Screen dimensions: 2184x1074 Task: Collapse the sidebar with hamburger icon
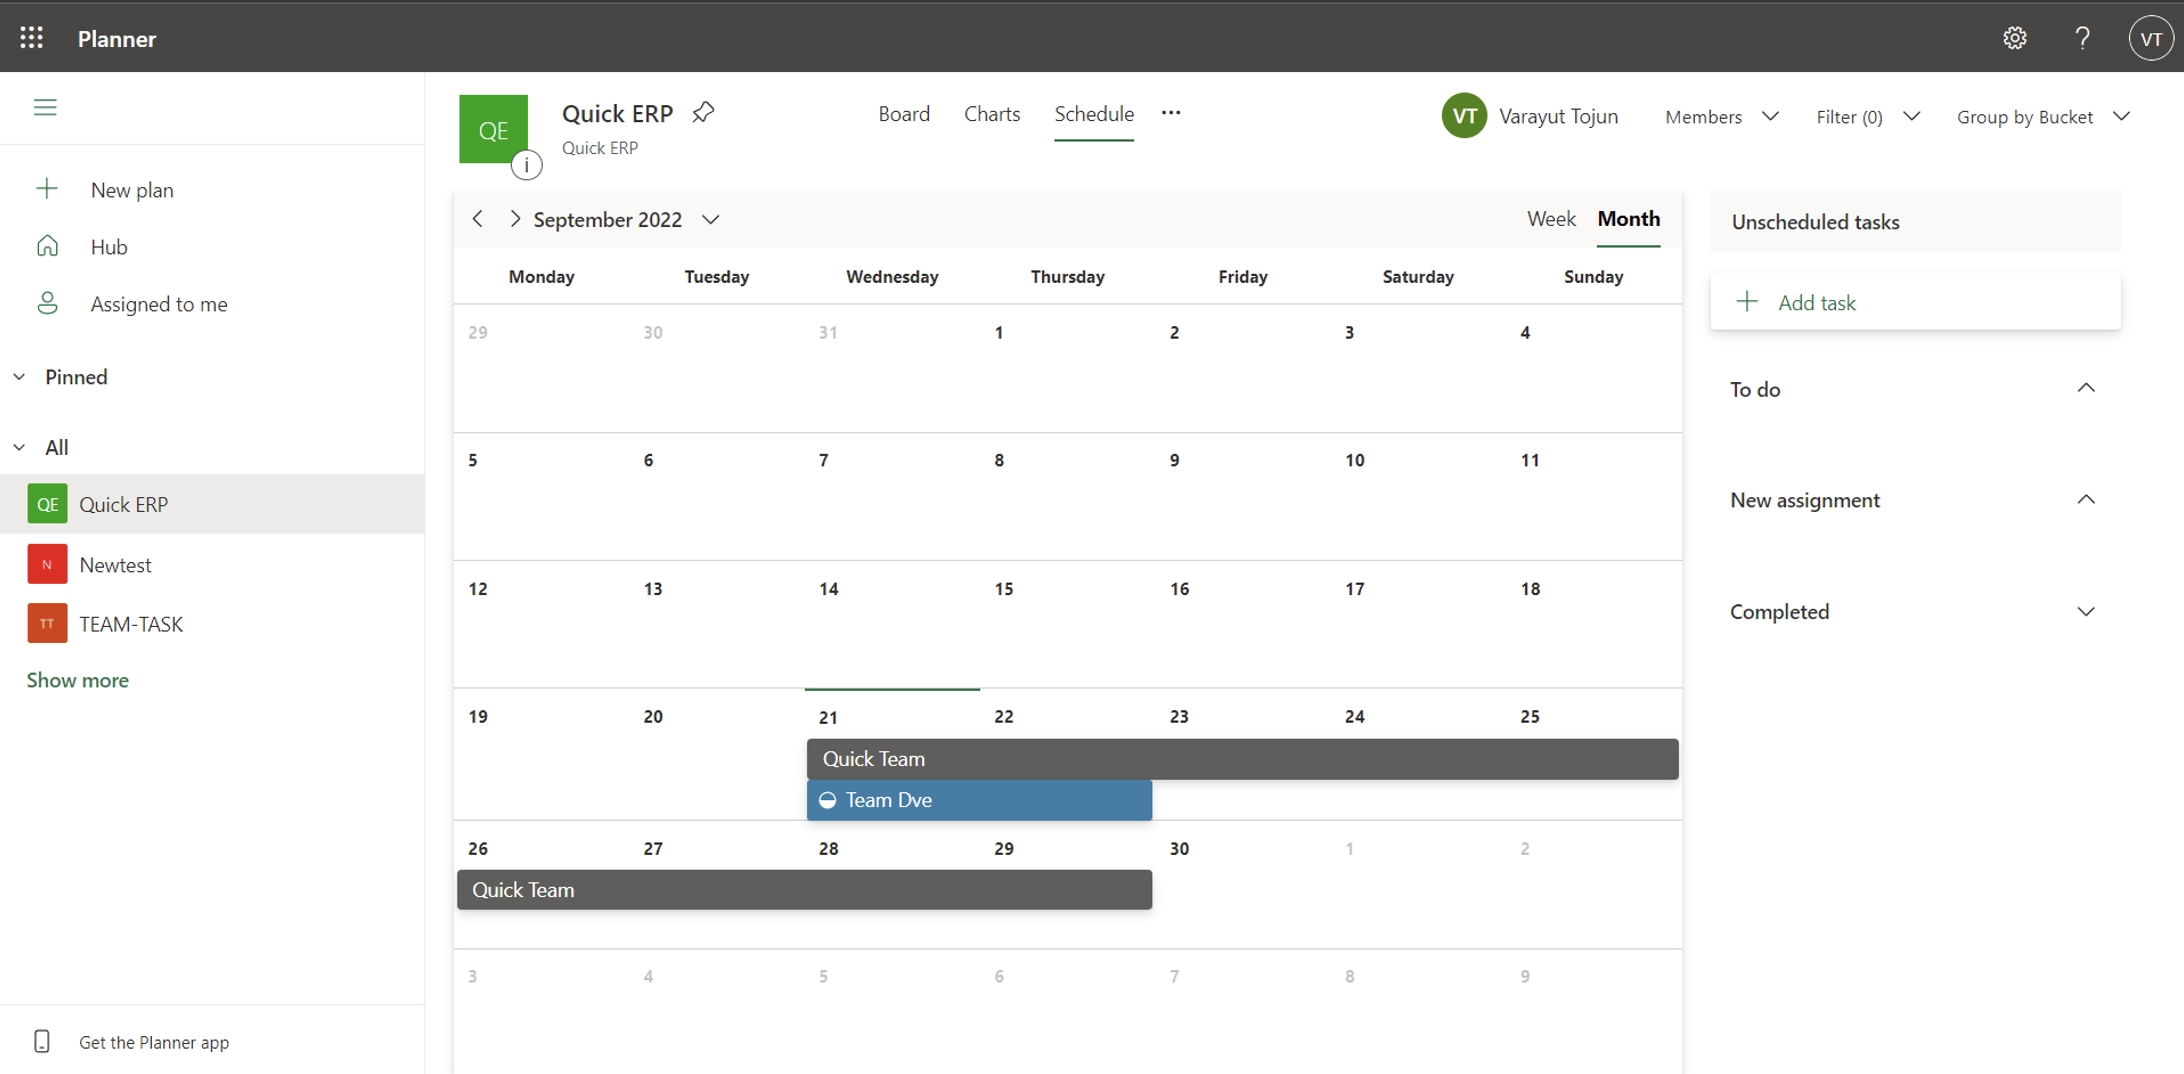pyautogui.click(x=45, y=107)
